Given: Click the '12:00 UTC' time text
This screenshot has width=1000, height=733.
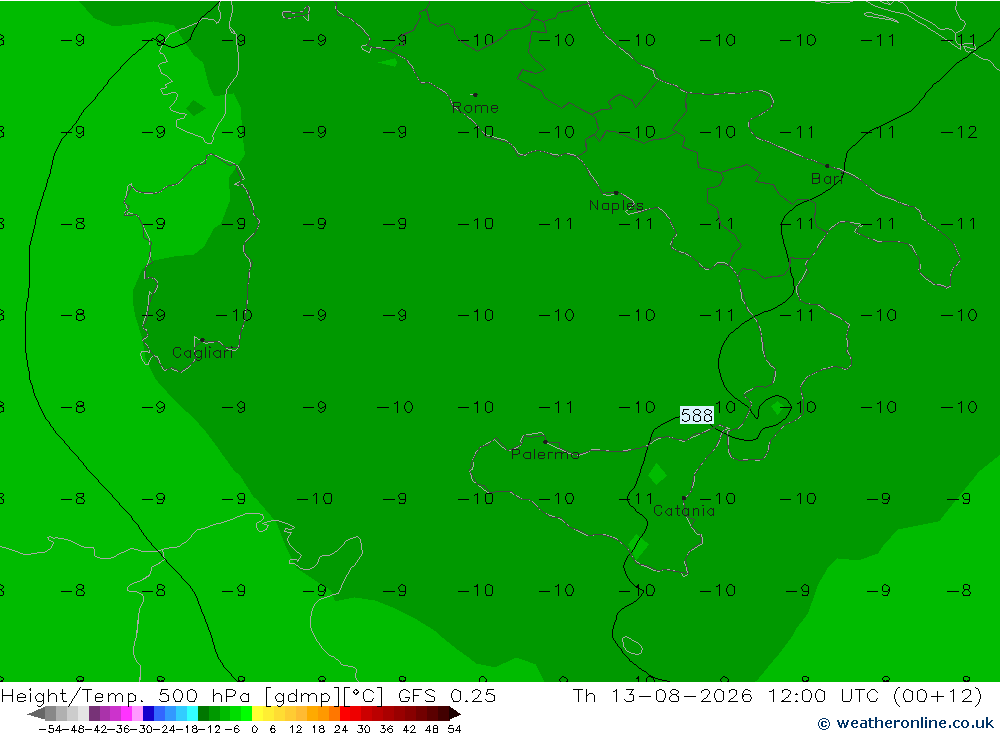Looking at the screenshot, I should [x=823, y=695].
